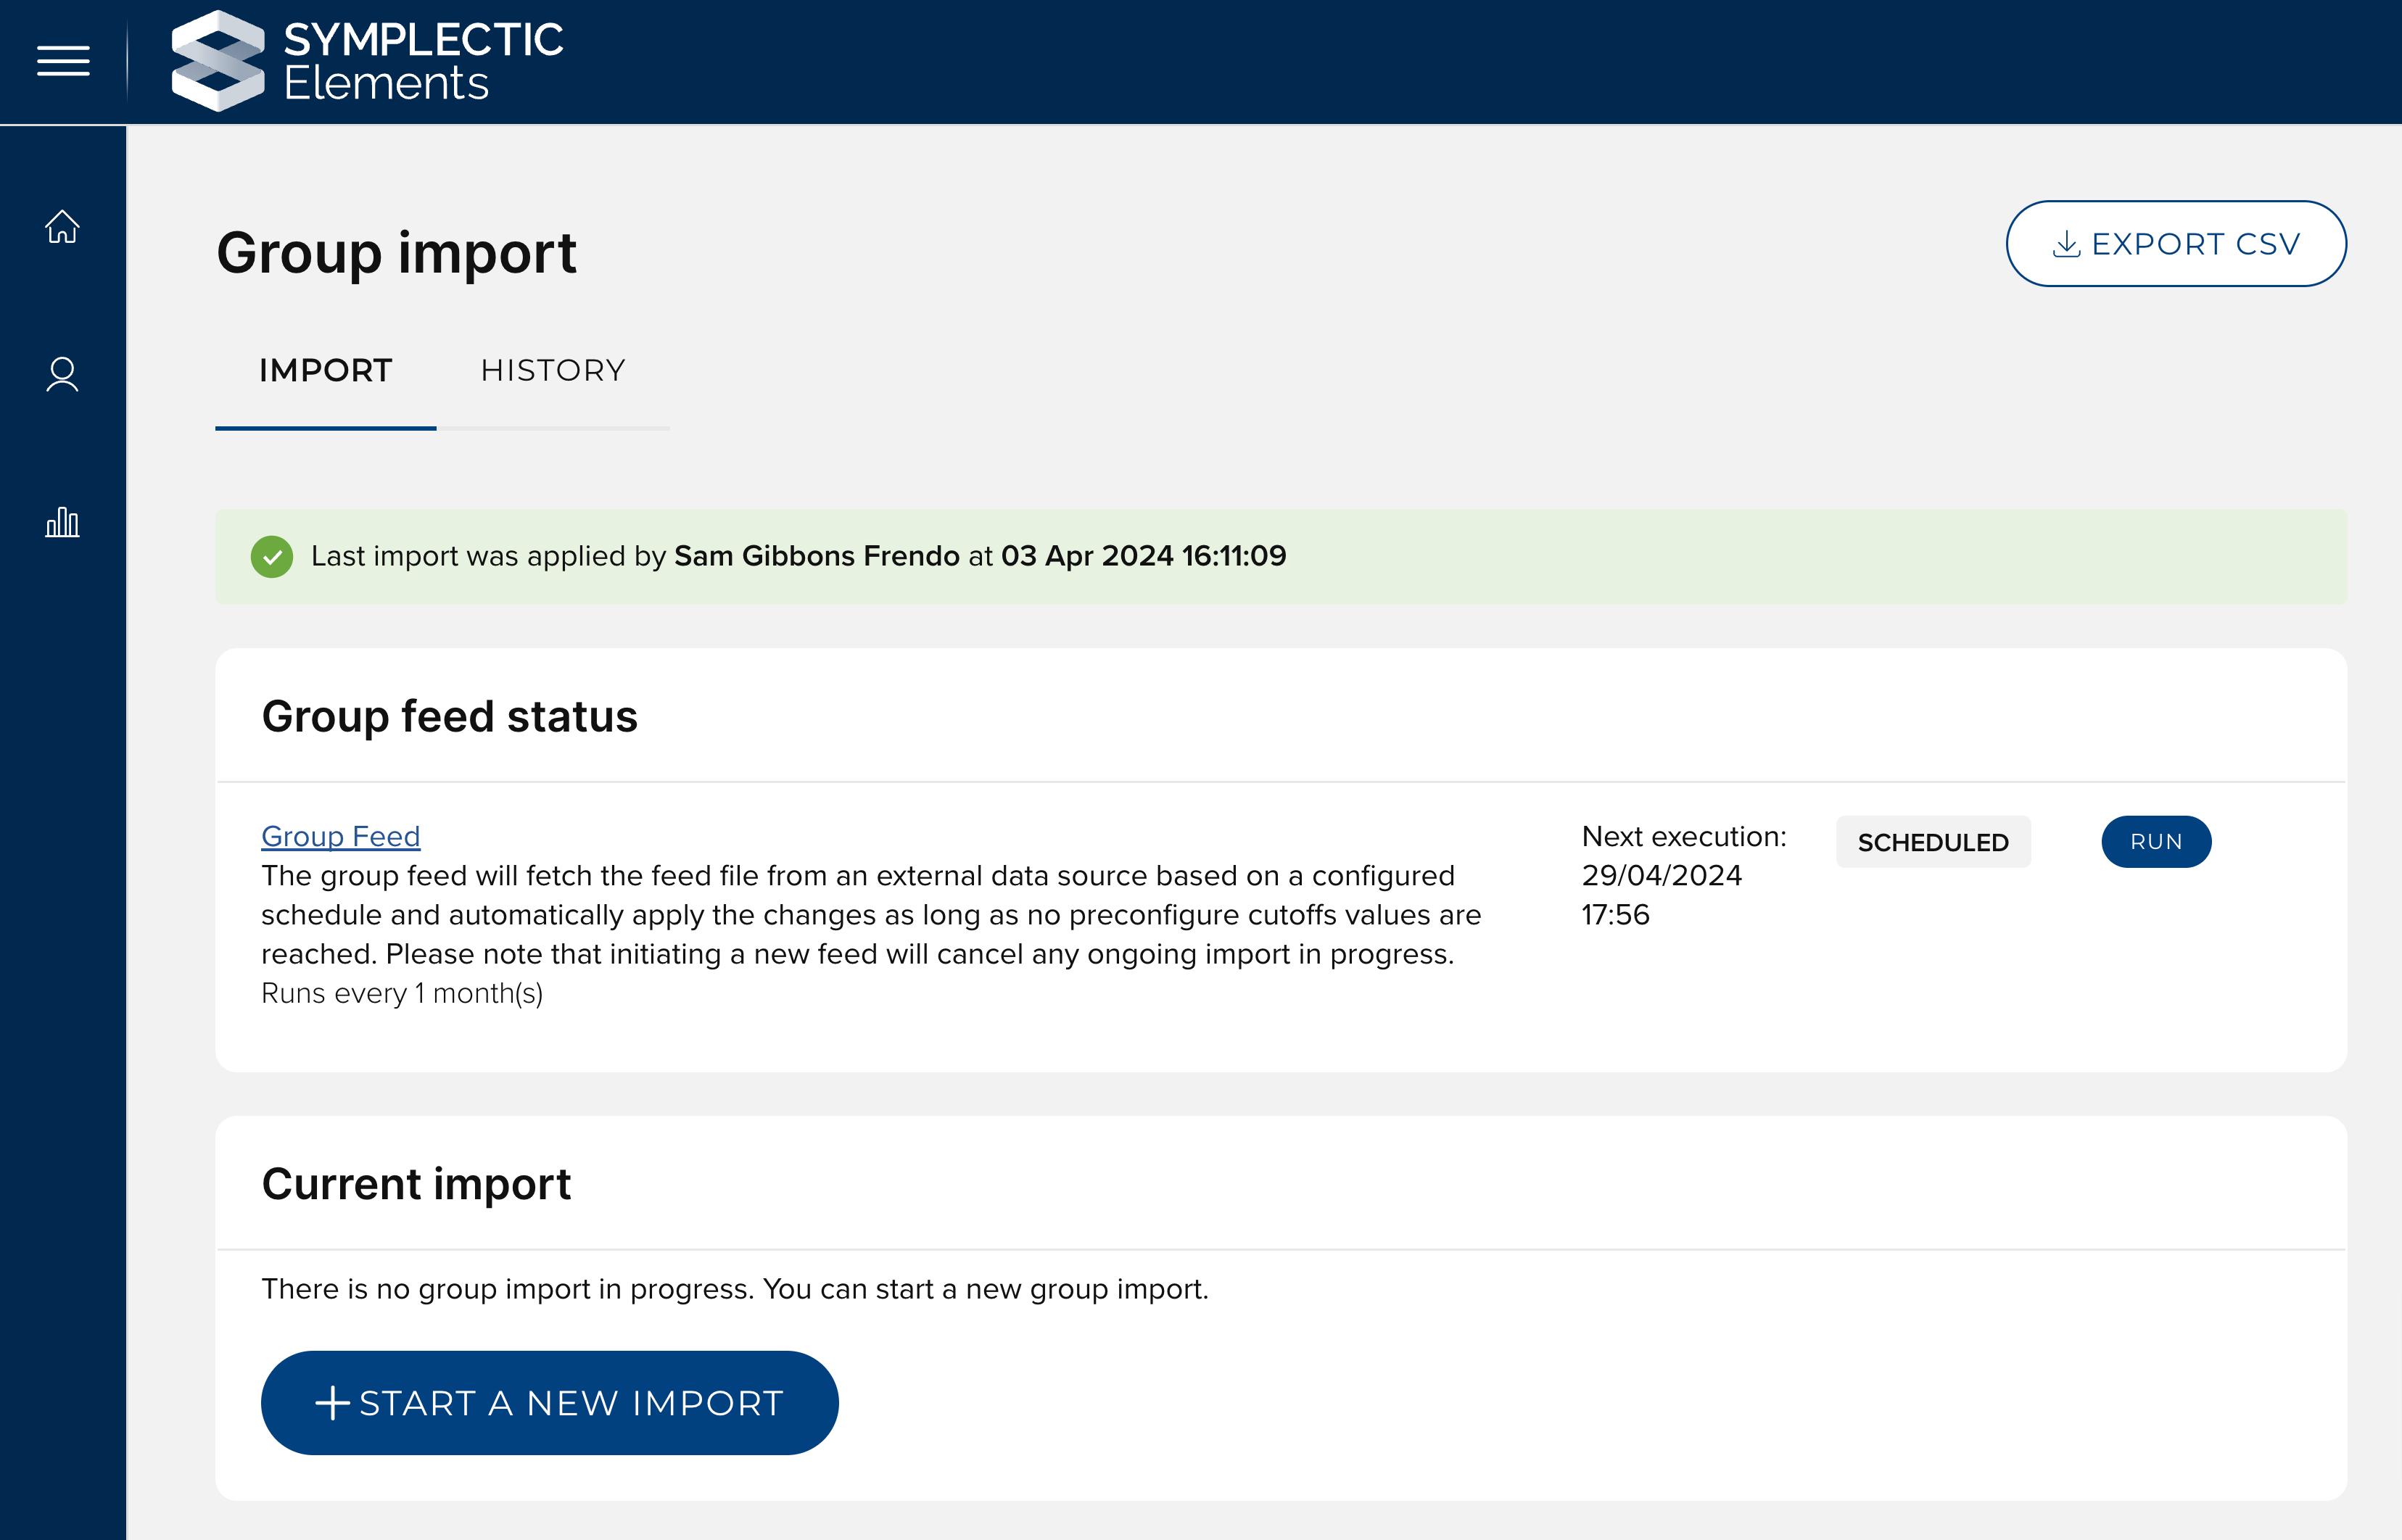The image size is (2402, 1540).
Task: Open the hamburger navigation menu
Action: coord(63,61)
